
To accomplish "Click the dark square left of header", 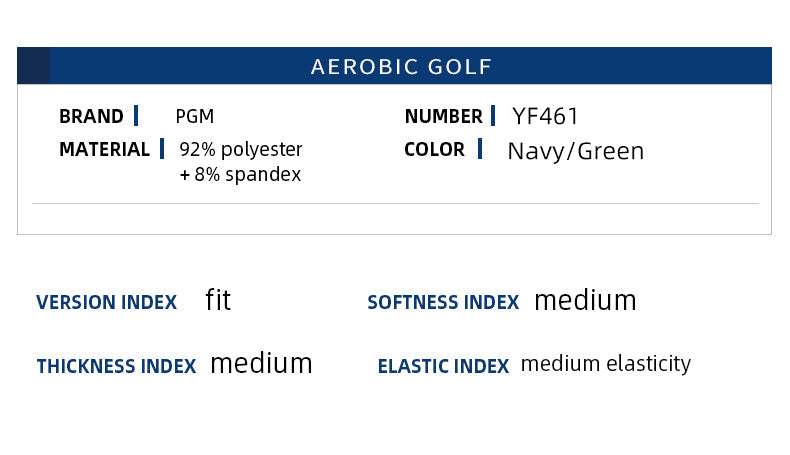I will (33, 66).
